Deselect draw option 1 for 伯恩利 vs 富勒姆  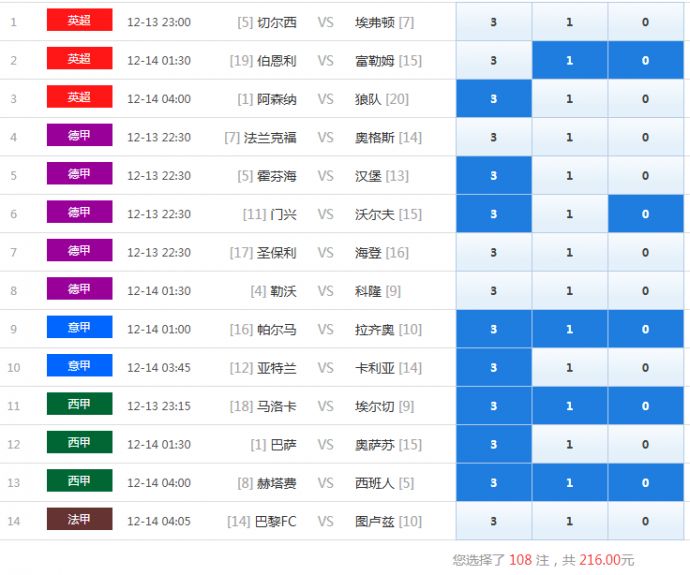tap(569, 60)
